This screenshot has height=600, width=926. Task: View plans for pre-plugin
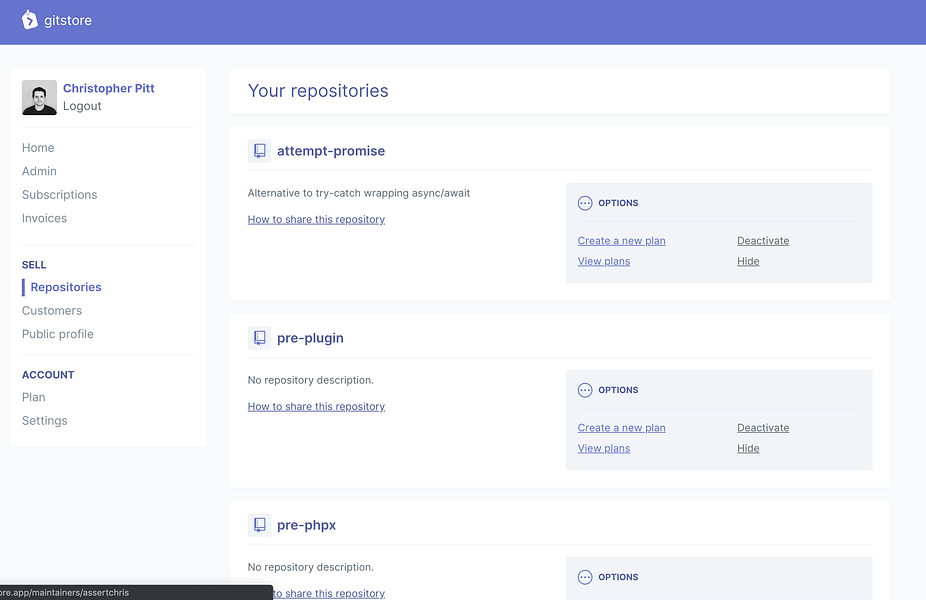[604, 448]
